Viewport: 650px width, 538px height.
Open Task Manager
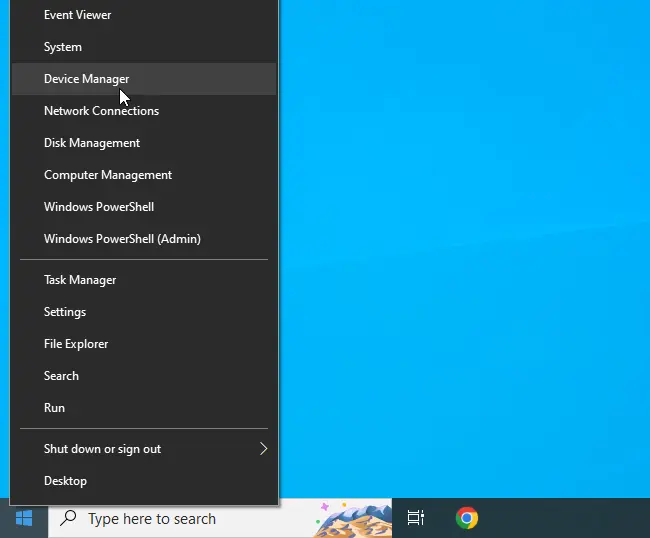[144, 280]
